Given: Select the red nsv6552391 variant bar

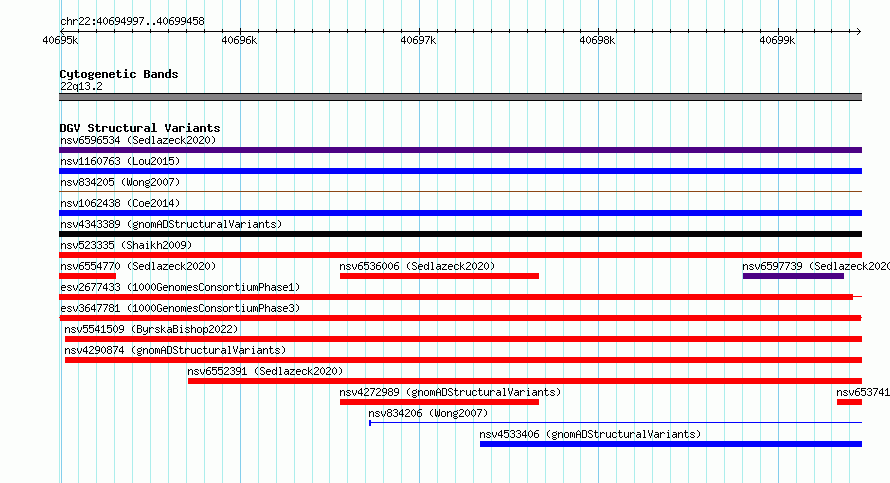Looking at the screenshot, I should click(525, 381).
